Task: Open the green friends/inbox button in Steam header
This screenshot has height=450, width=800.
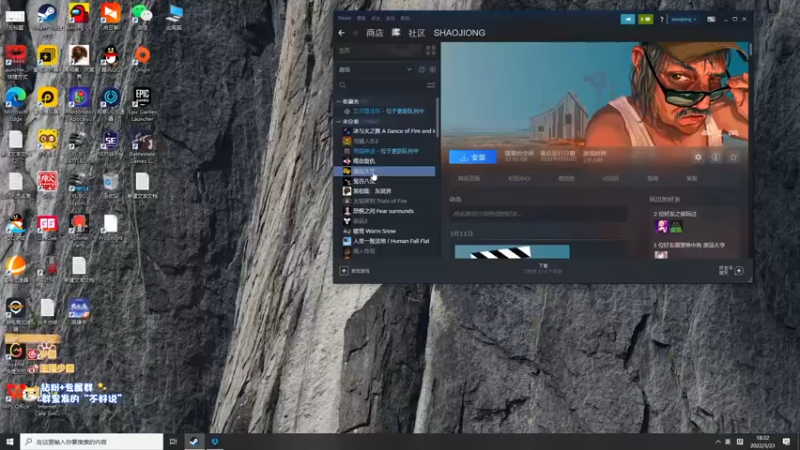Action: [645, 19]
